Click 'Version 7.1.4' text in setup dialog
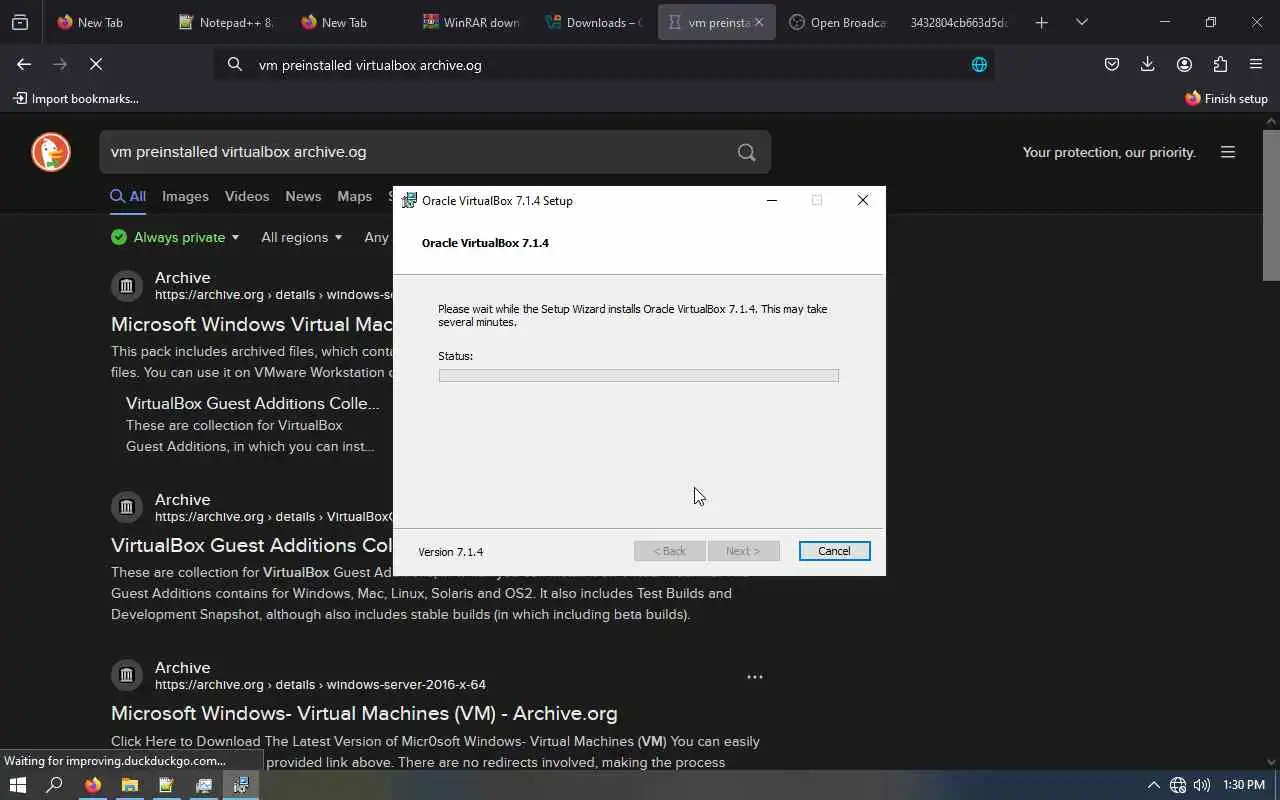The image size is (1280, 800). [x=450, y=552]
